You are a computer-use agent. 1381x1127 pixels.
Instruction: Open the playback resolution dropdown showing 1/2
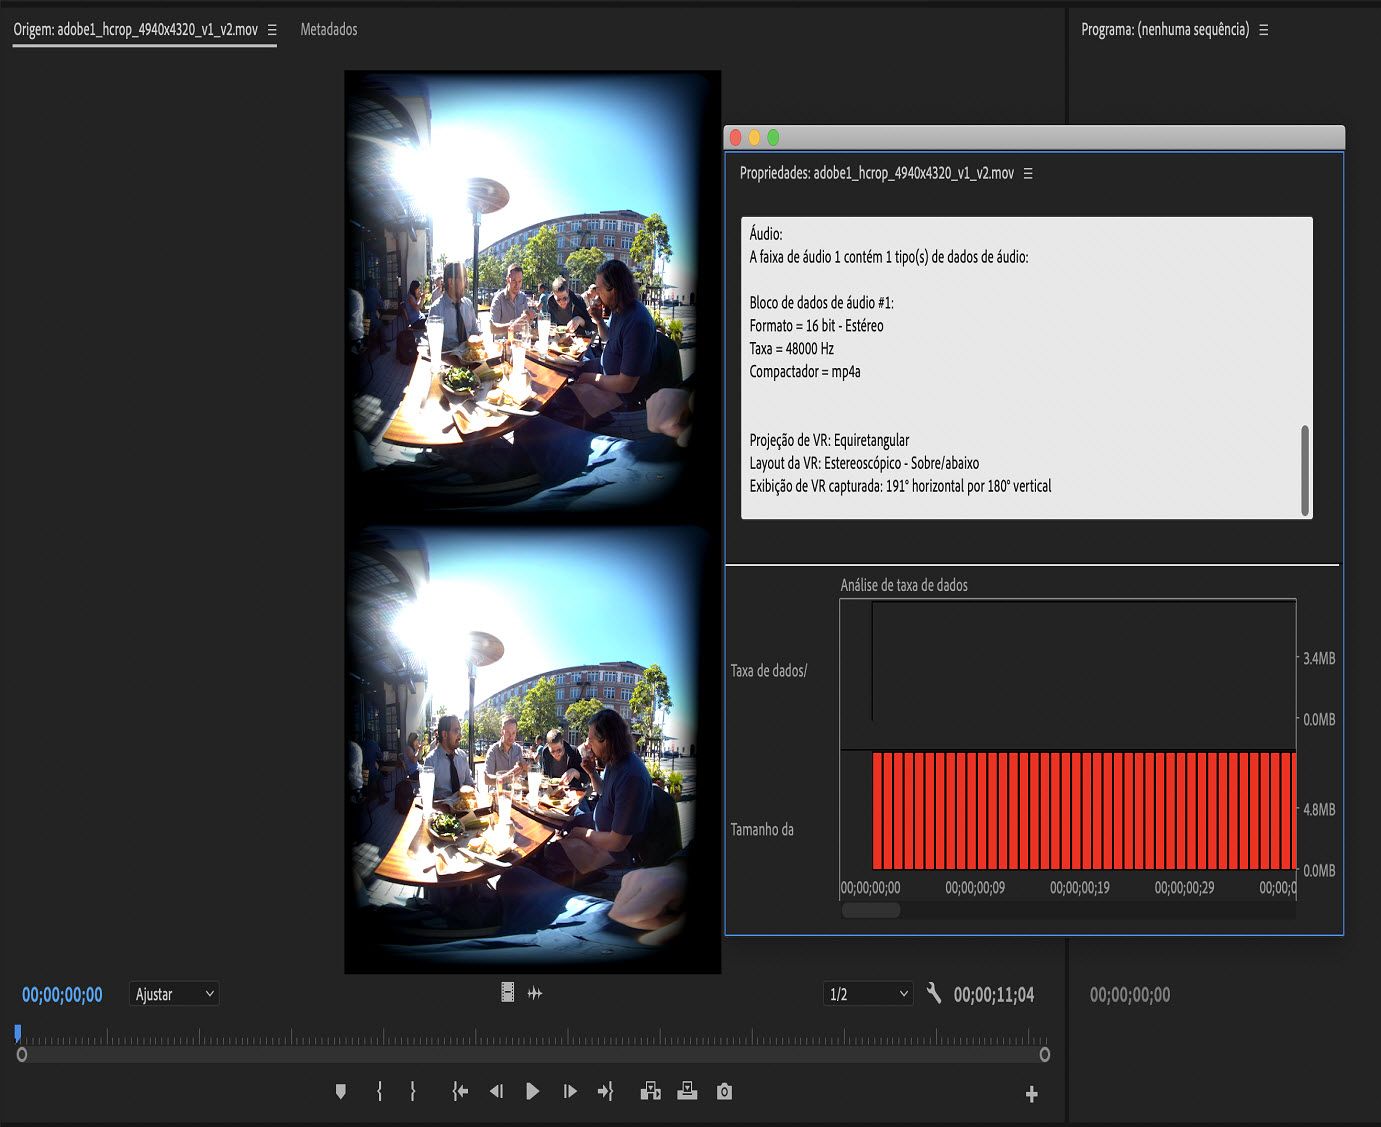868,993
